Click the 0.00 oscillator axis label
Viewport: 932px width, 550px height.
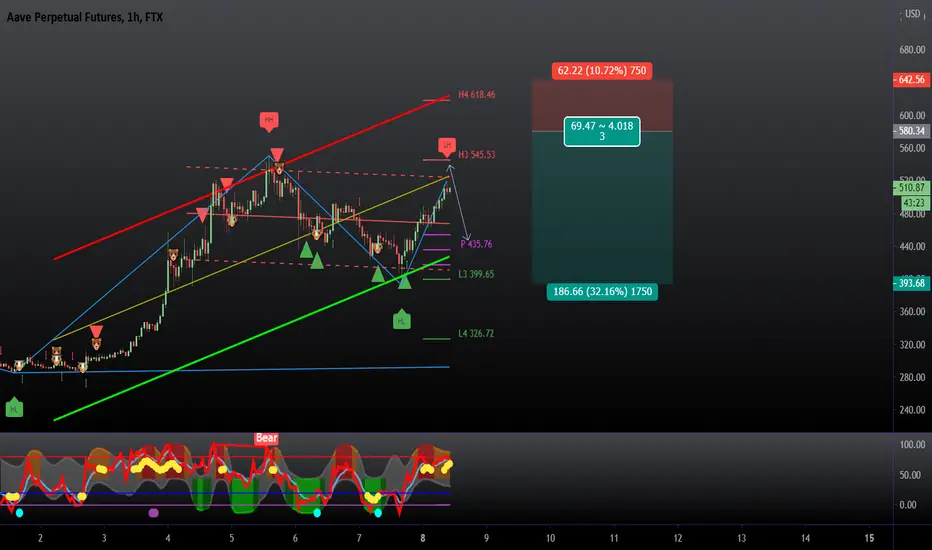coord(908,505)
